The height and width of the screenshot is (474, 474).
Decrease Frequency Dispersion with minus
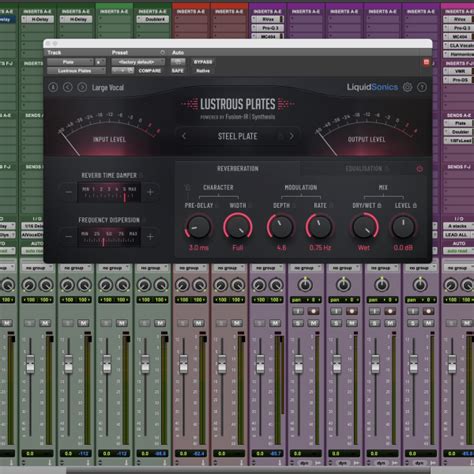(69, 237)
